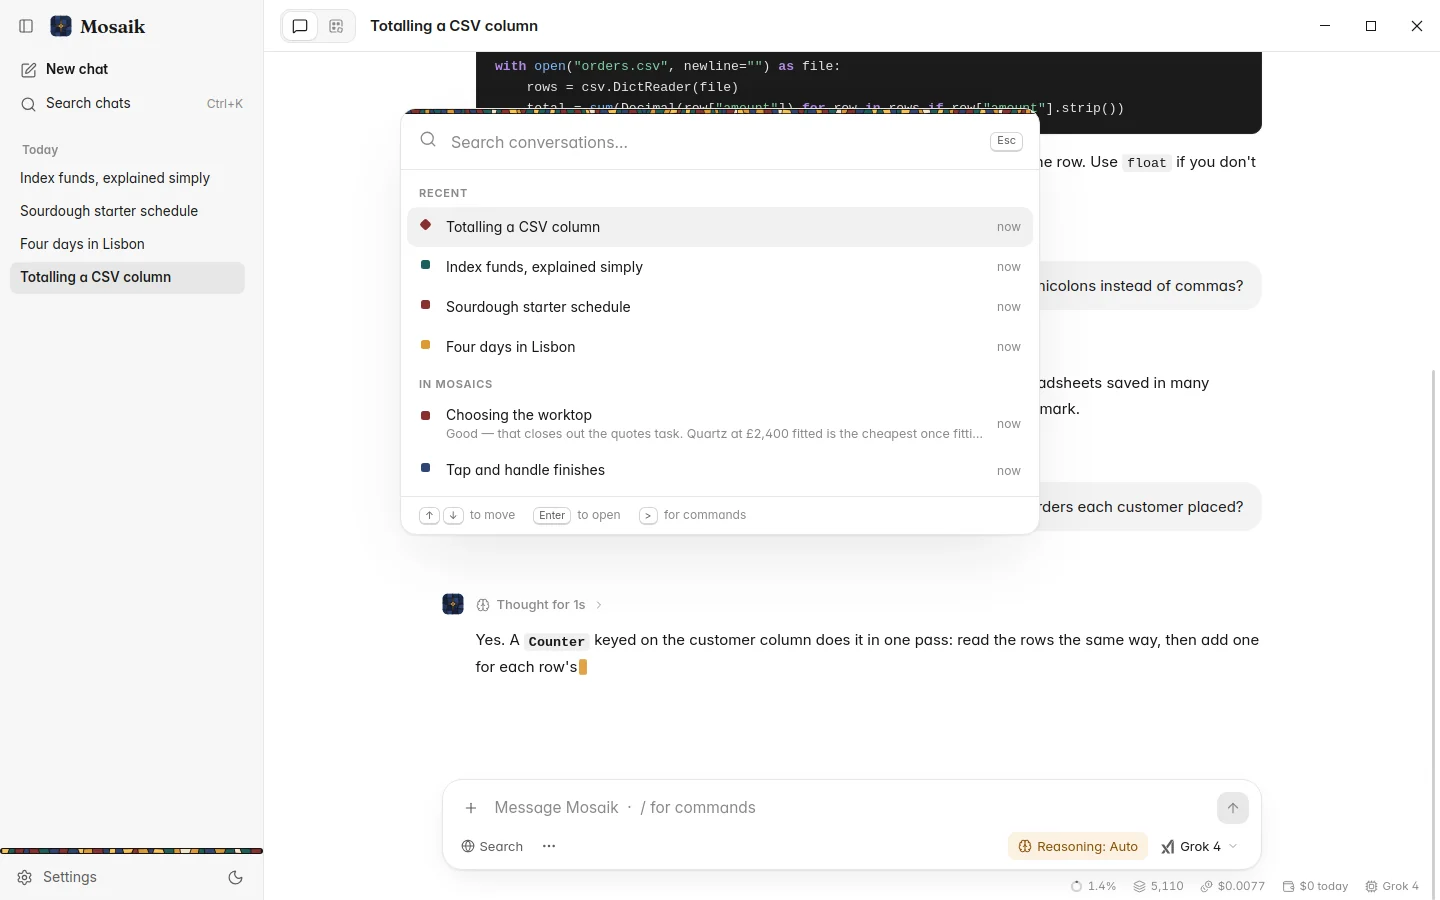The height and width of the screenshot is (900, 1440).
Task: Click green swatch beside Index funds result
Action: 426,265
